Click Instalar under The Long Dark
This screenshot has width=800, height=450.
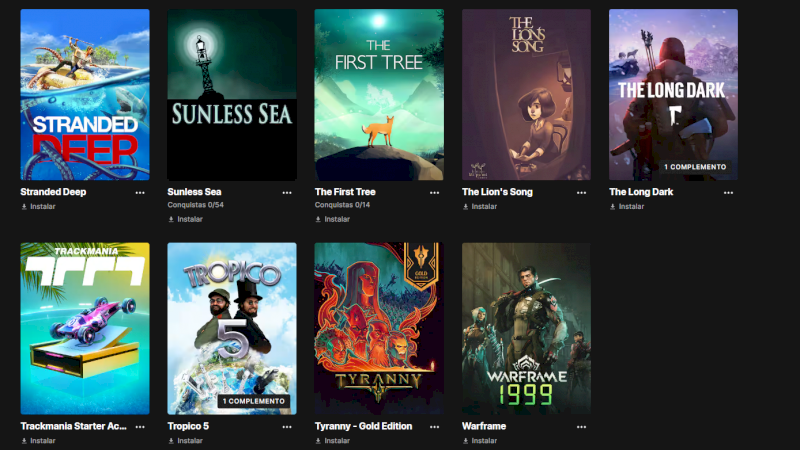[x=627, y=207]
